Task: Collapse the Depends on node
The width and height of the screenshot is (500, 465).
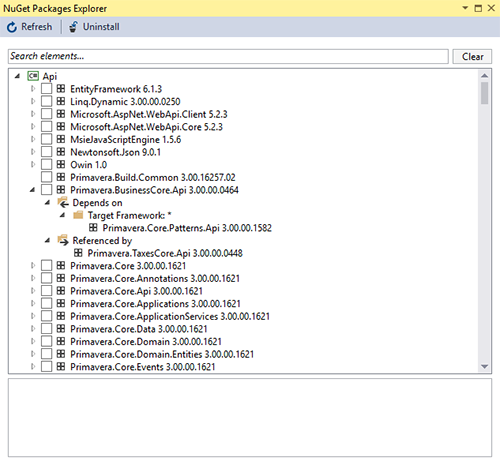Action: pos(48,203)
